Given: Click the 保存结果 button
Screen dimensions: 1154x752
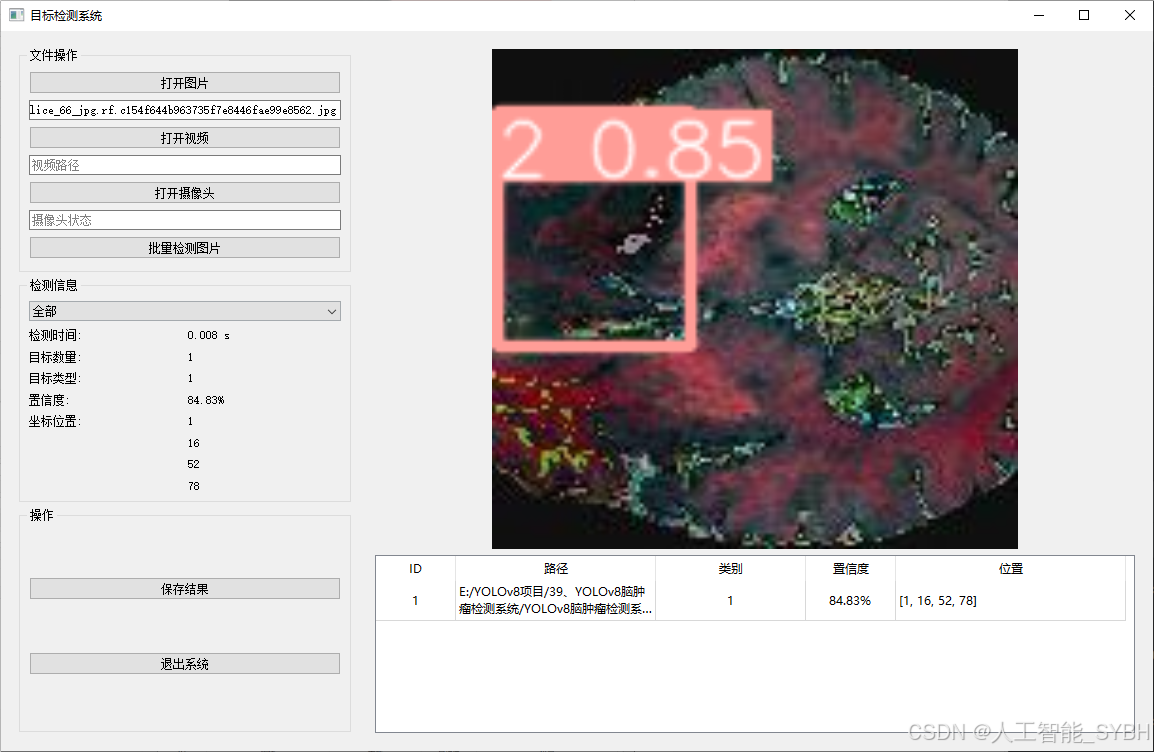Looking at the screenshot, I should coord(185,589).
